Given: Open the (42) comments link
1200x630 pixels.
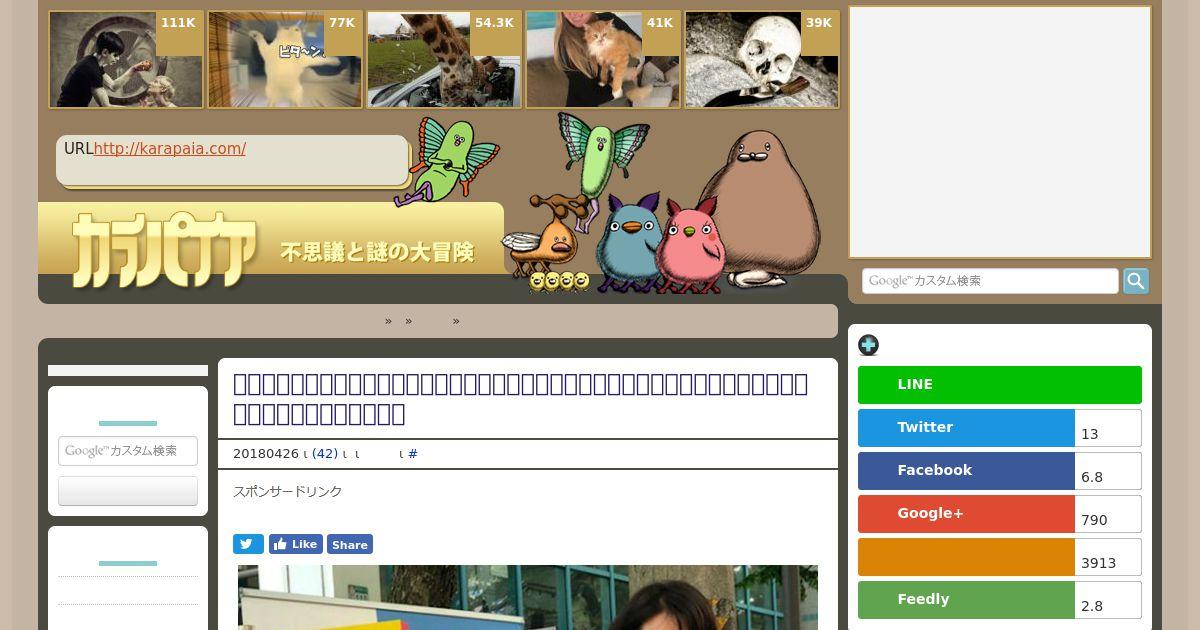Looking at the screenshot, I should (x=325, y=454).
